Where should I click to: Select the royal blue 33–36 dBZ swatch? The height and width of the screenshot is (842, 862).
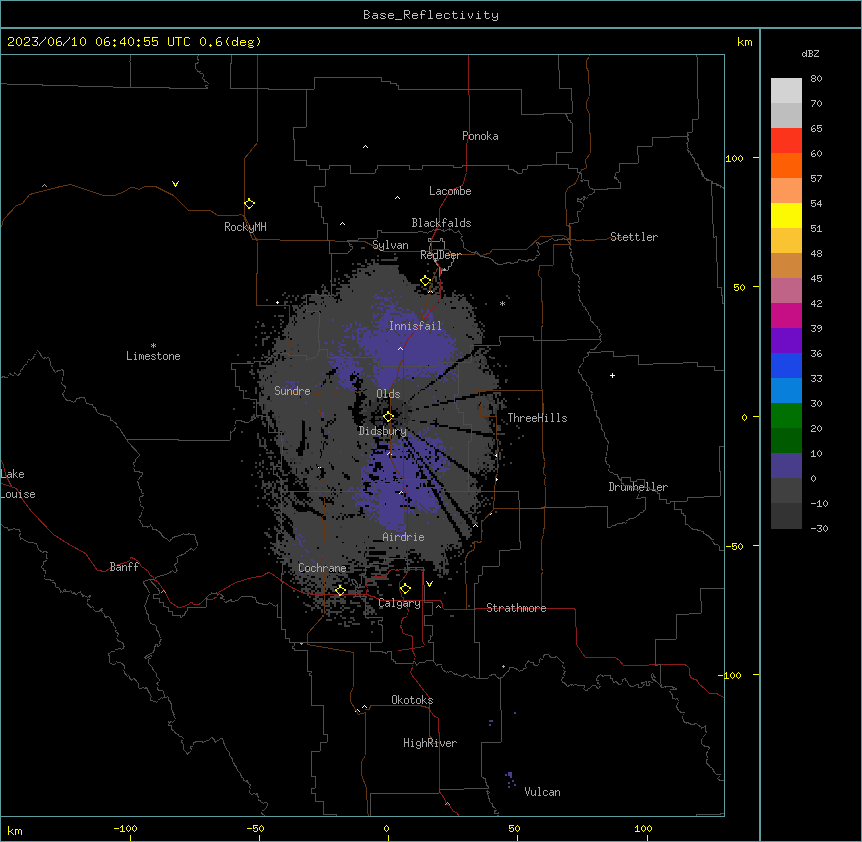click(x=786, y=365)
